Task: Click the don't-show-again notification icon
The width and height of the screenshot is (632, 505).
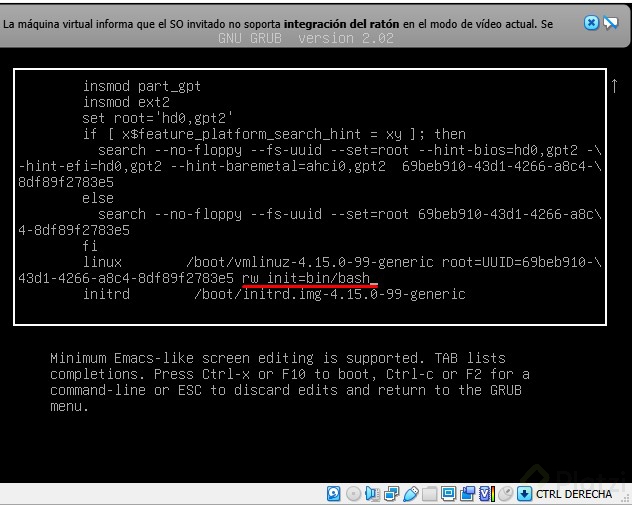Action: [610, 23]
